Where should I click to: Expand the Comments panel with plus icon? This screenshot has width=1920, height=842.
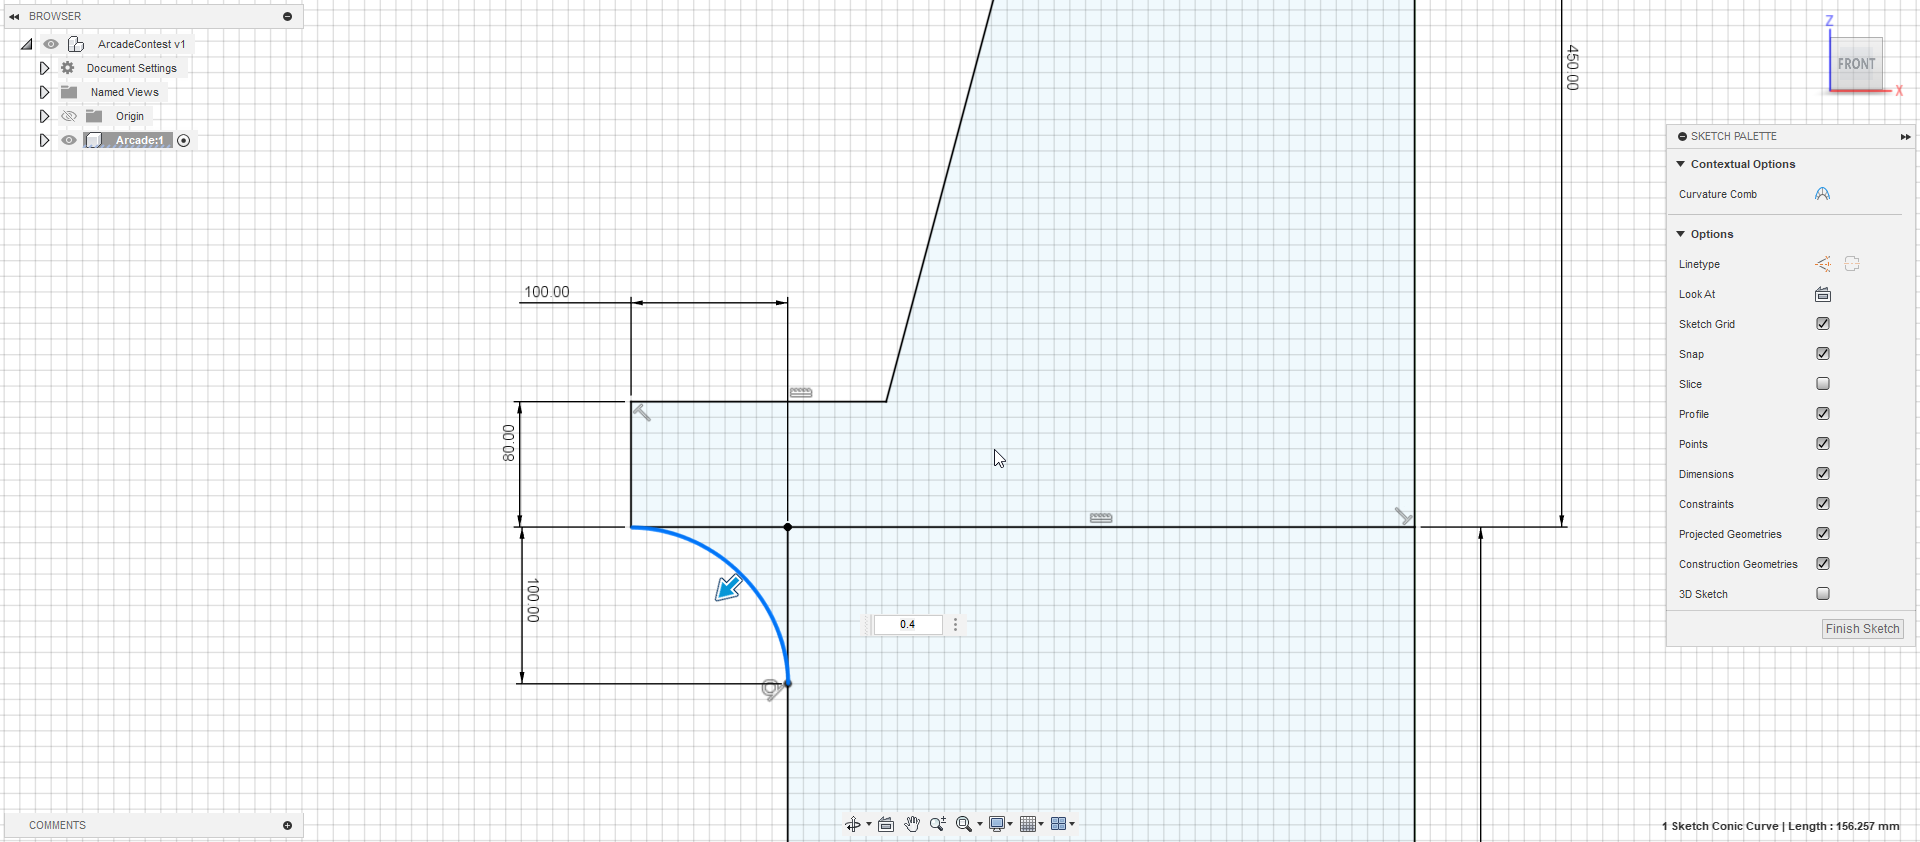click(x=287, y=825)
